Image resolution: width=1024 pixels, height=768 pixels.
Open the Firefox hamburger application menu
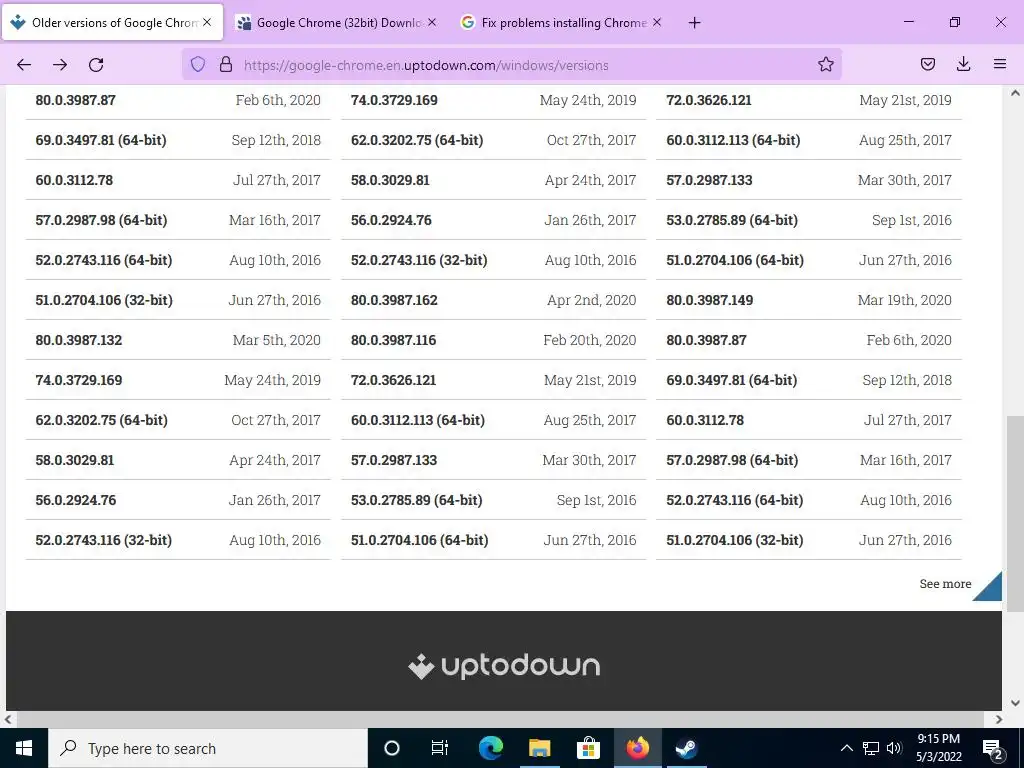pyautogui.click(x=999, y=64)
